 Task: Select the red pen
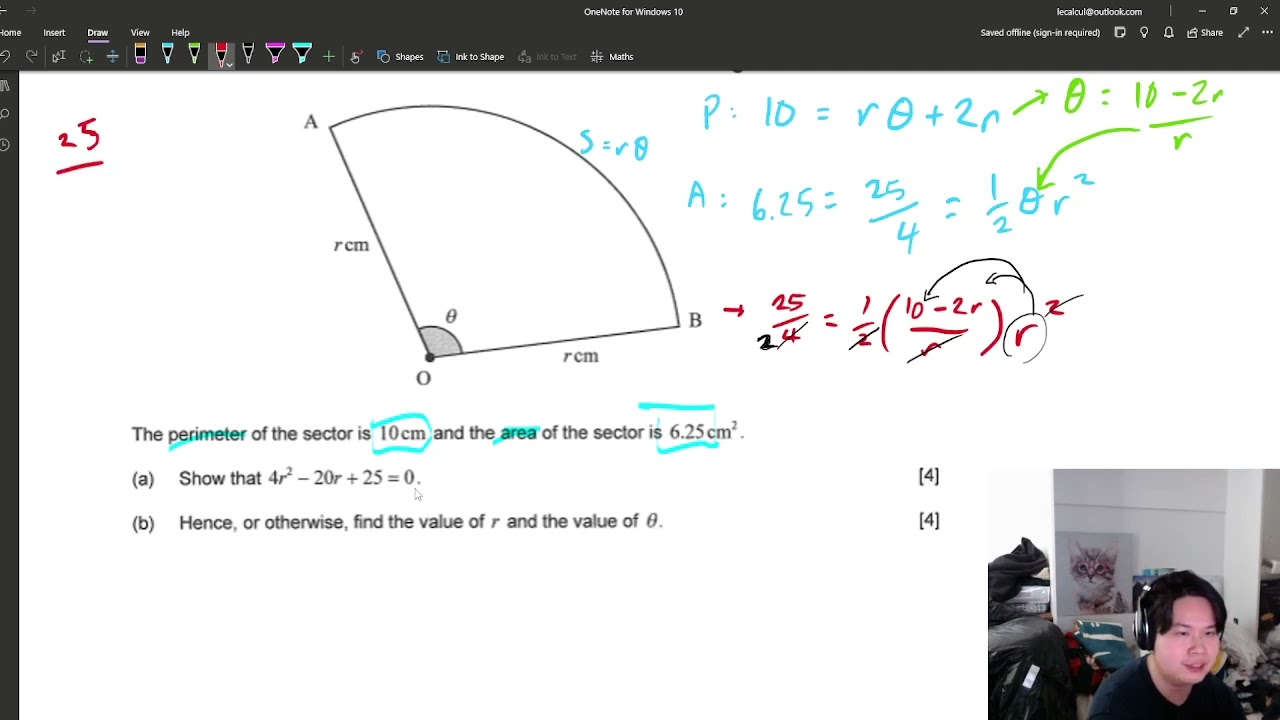[x=220, y=54]
